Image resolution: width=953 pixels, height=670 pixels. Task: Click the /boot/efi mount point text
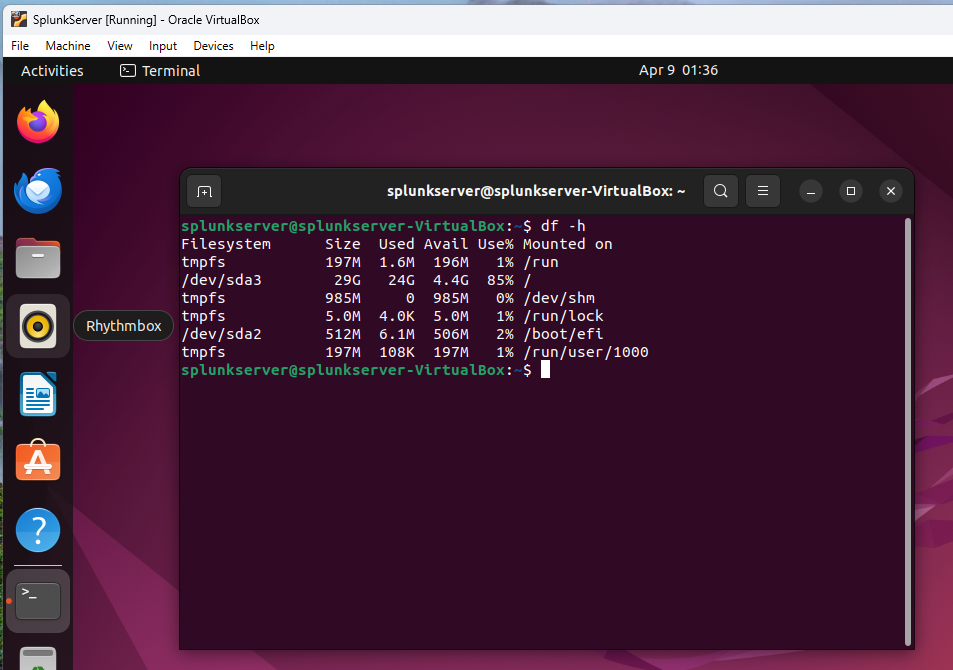pyautogui.click(x=563, y=334)
